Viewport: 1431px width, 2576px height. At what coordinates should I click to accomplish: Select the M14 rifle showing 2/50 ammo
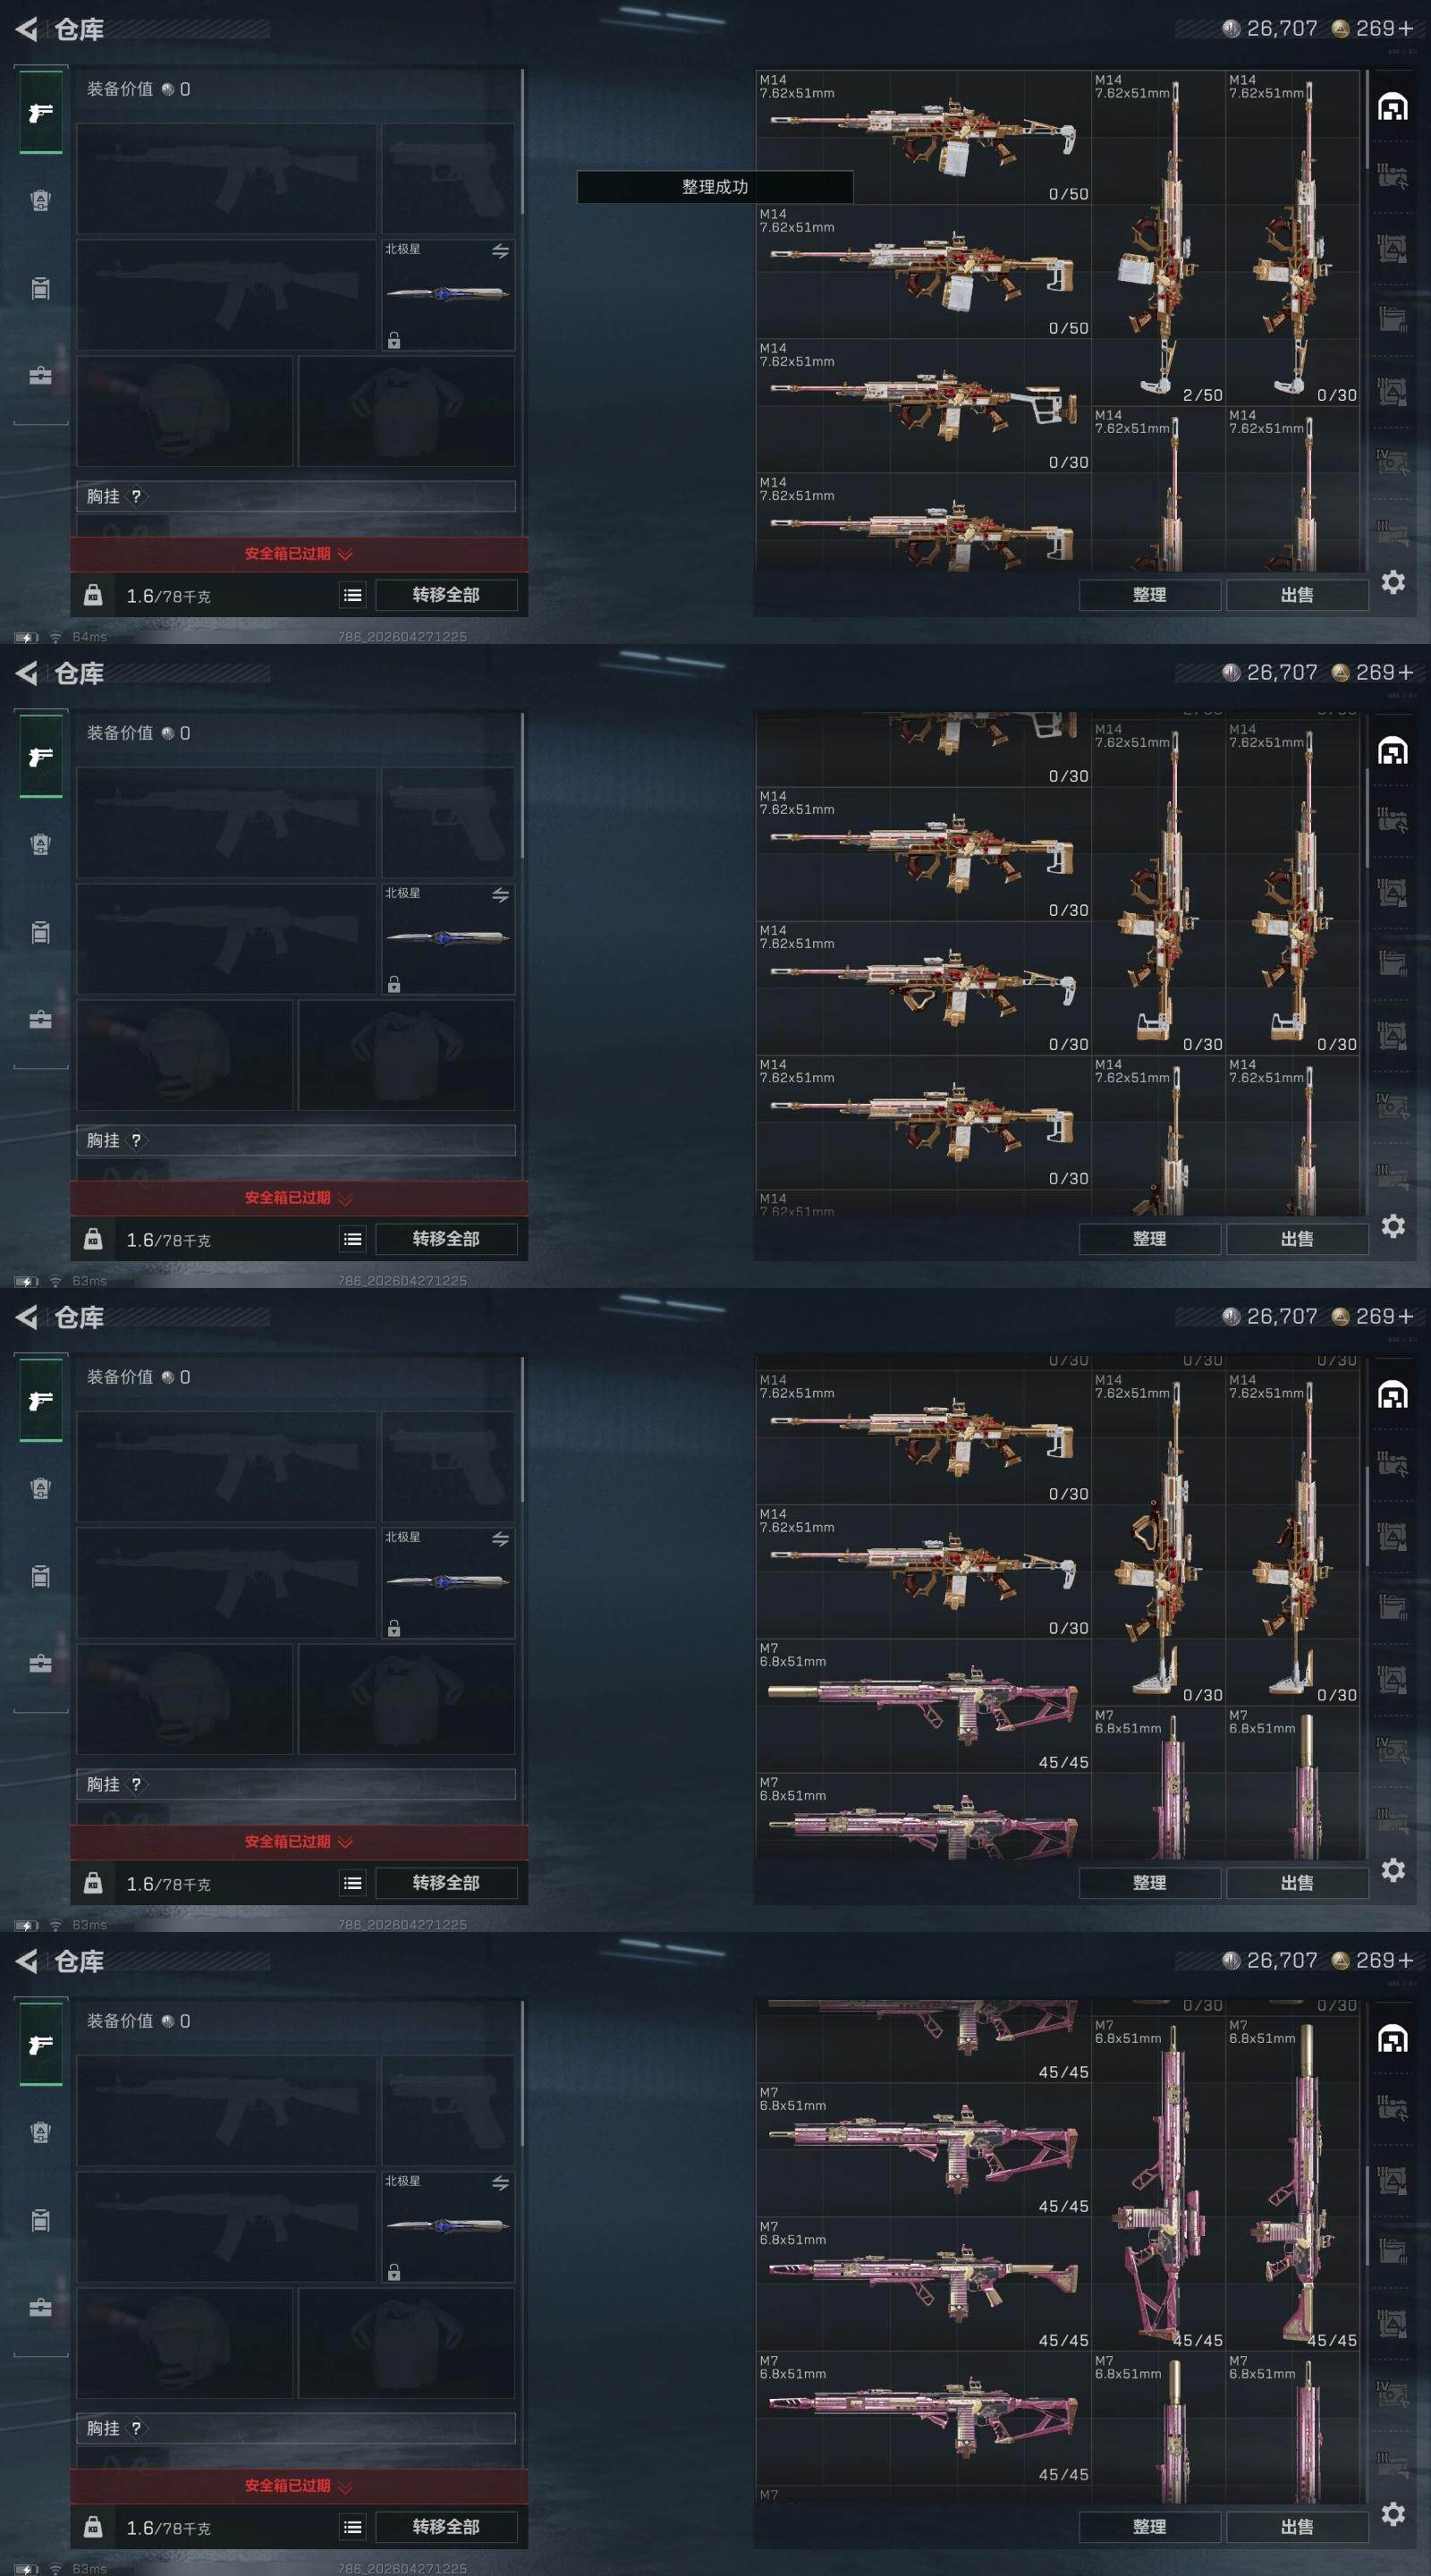coord(1158,238)
